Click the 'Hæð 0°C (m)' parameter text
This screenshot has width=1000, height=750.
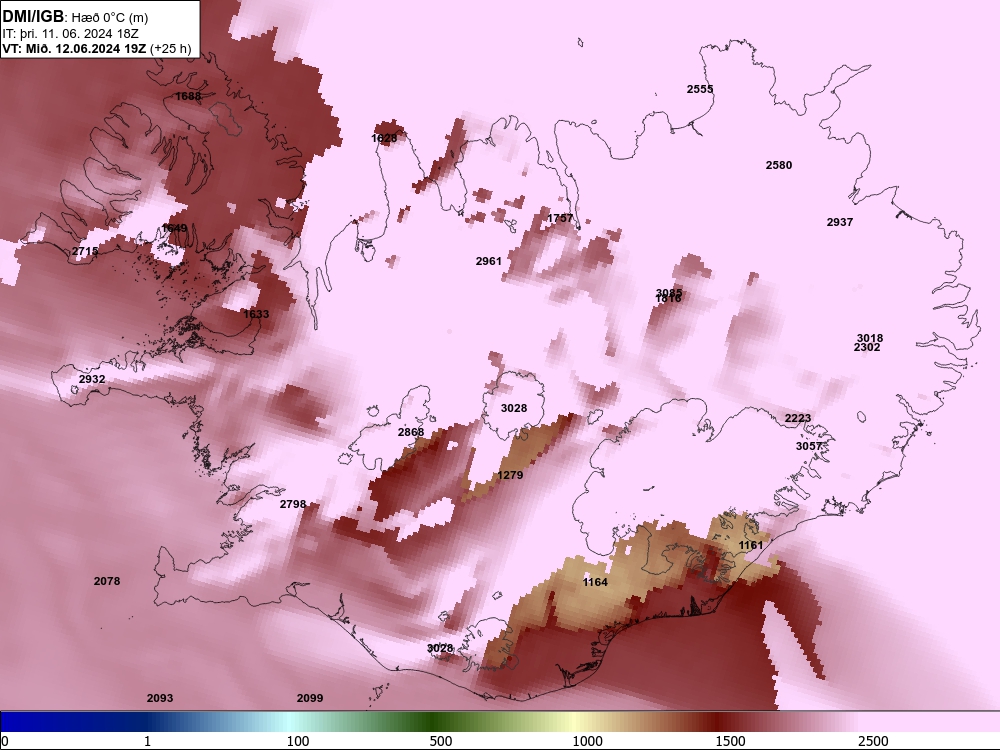tap(110, 17)
